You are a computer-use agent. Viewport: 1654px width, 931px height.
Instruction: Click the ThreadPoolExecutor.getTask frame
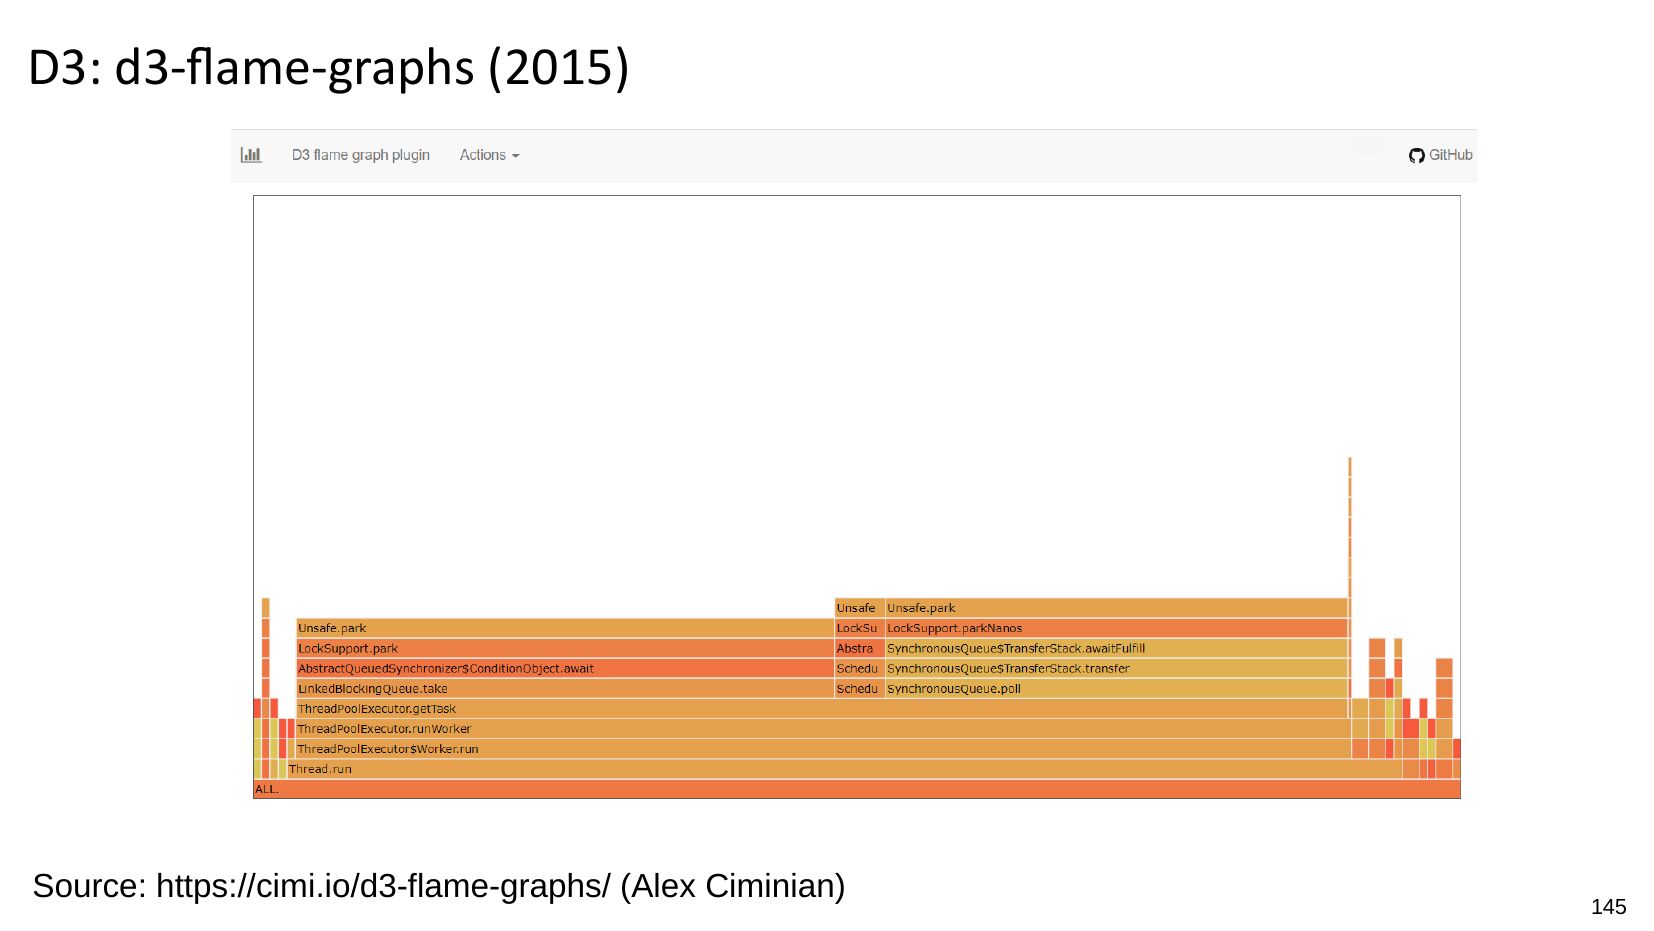pyautogui.click(x=822, y=709)
